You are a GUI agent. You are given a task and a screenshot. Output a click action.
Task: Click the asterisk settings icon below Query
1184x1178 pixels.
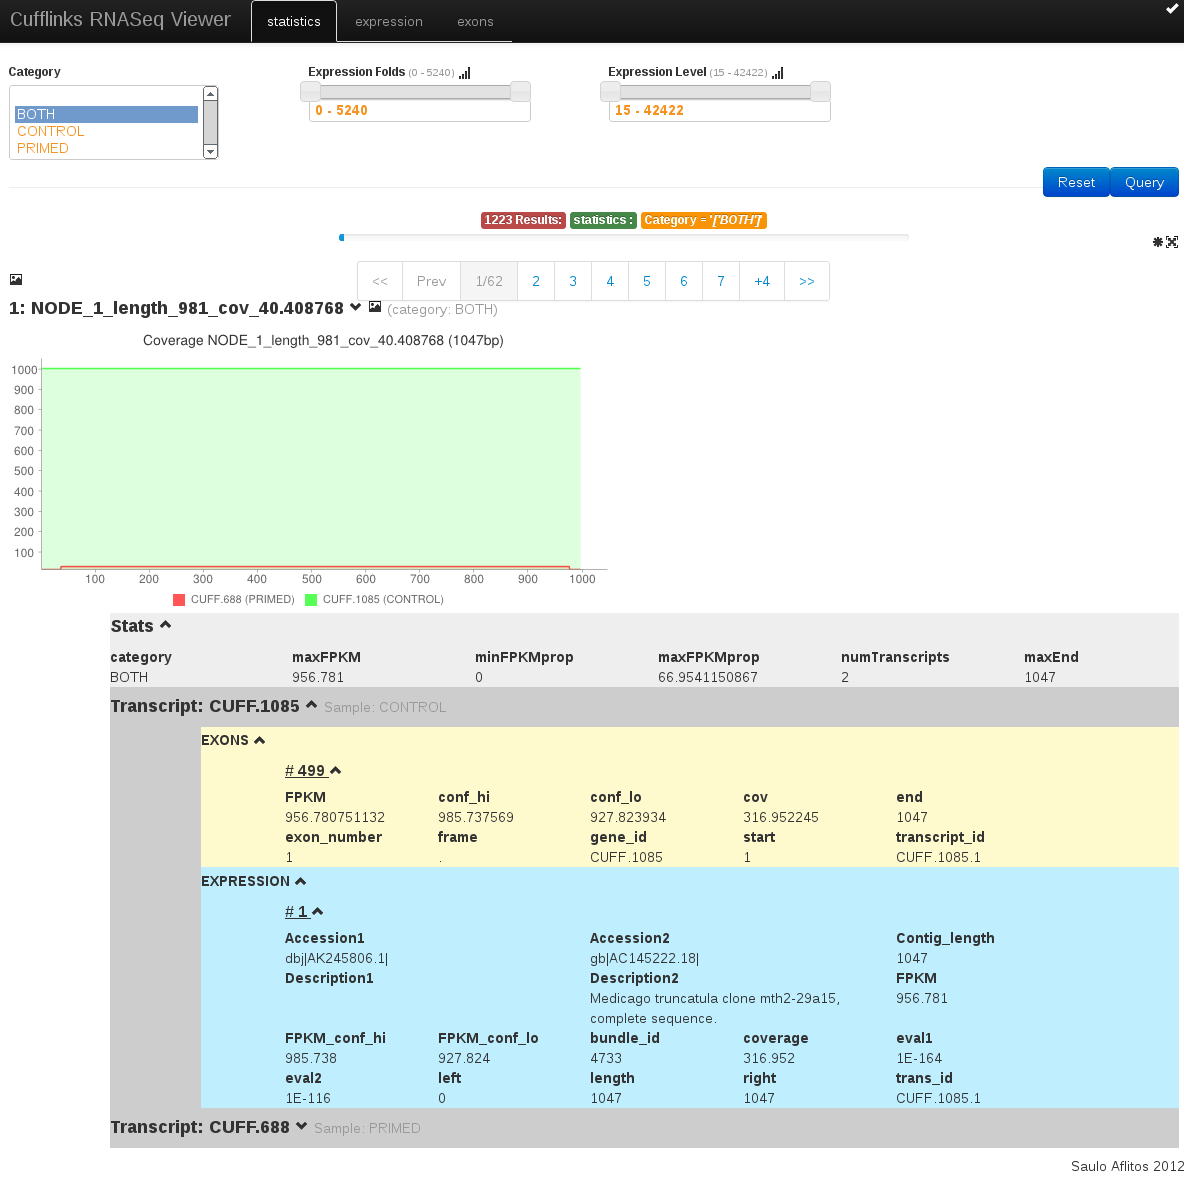point(1158,242)
